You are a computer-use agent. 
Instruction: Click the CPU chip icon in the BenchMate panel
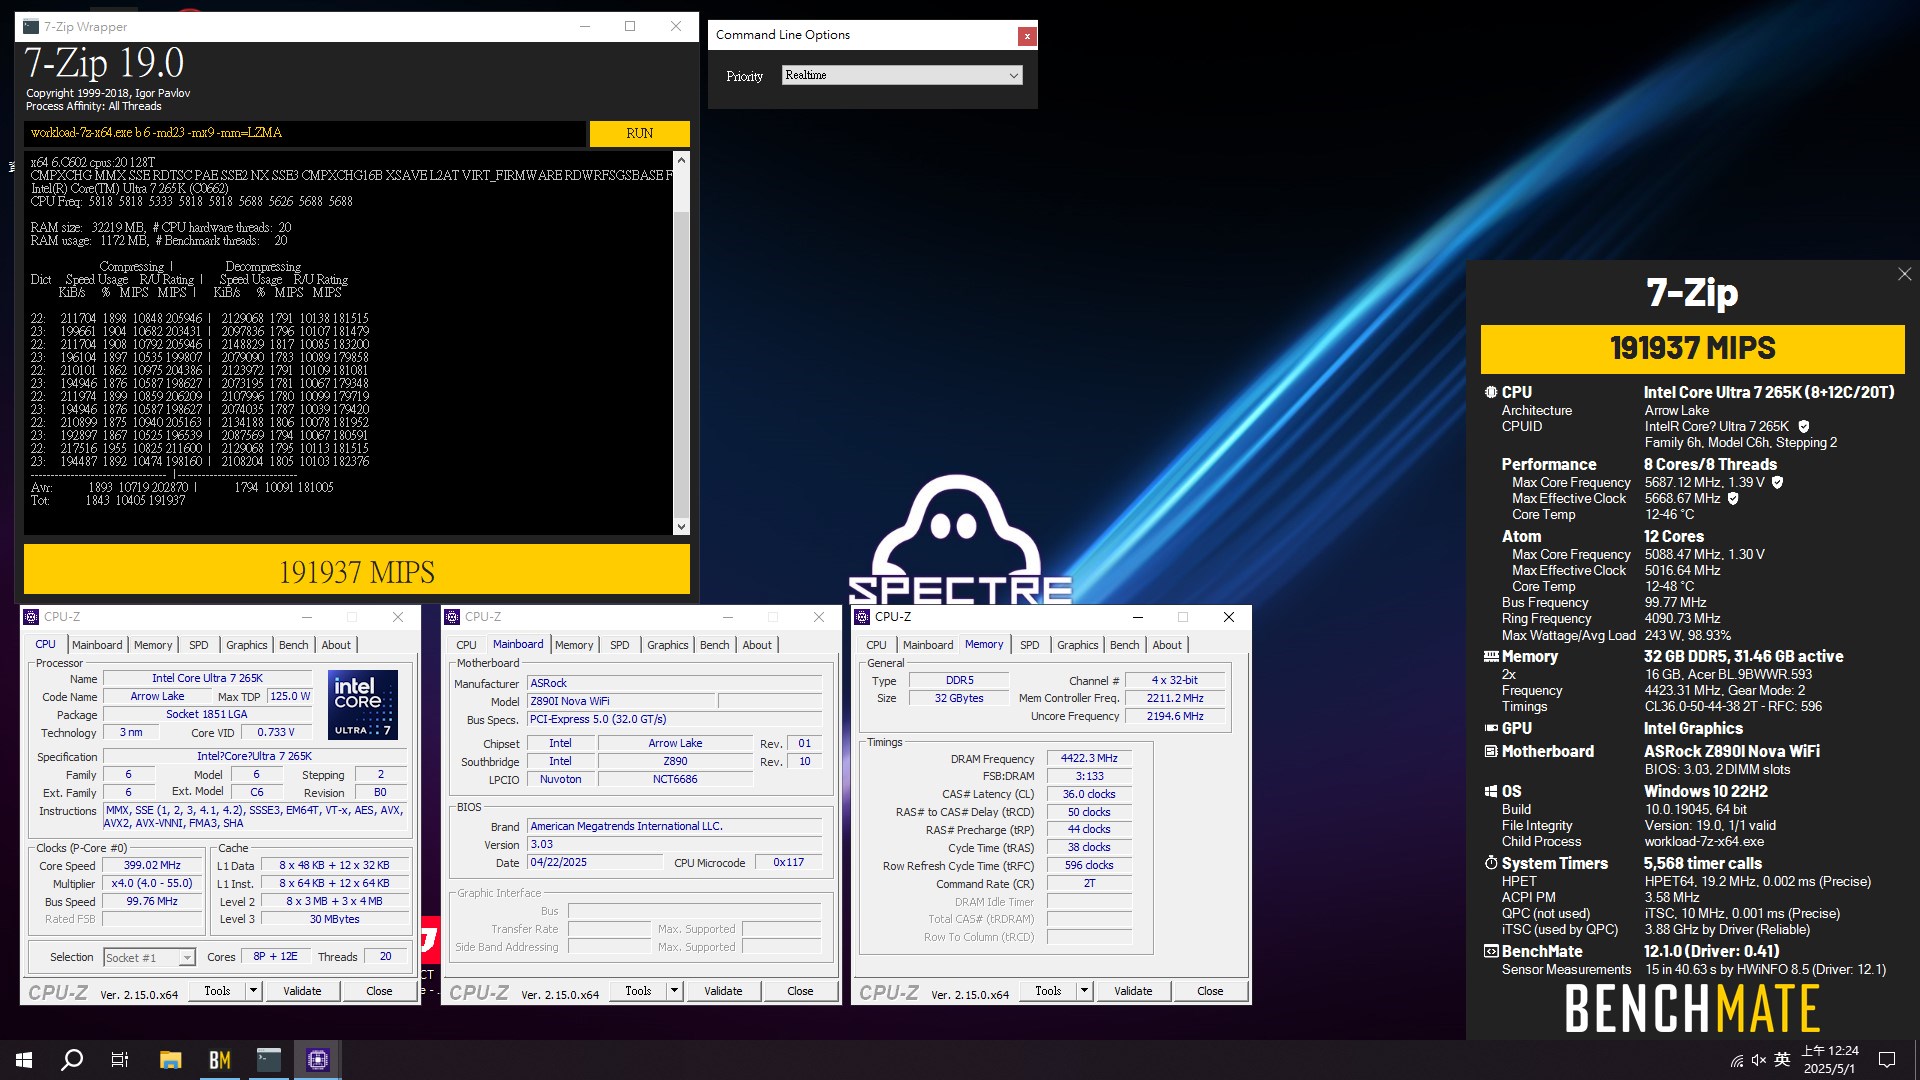(1491, 393)
